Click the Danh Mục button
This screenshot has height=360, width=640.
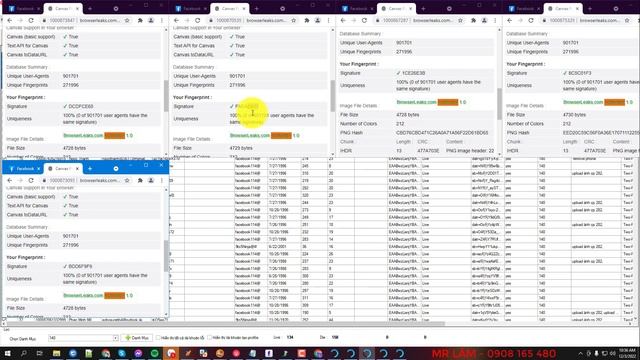[137, 338]
